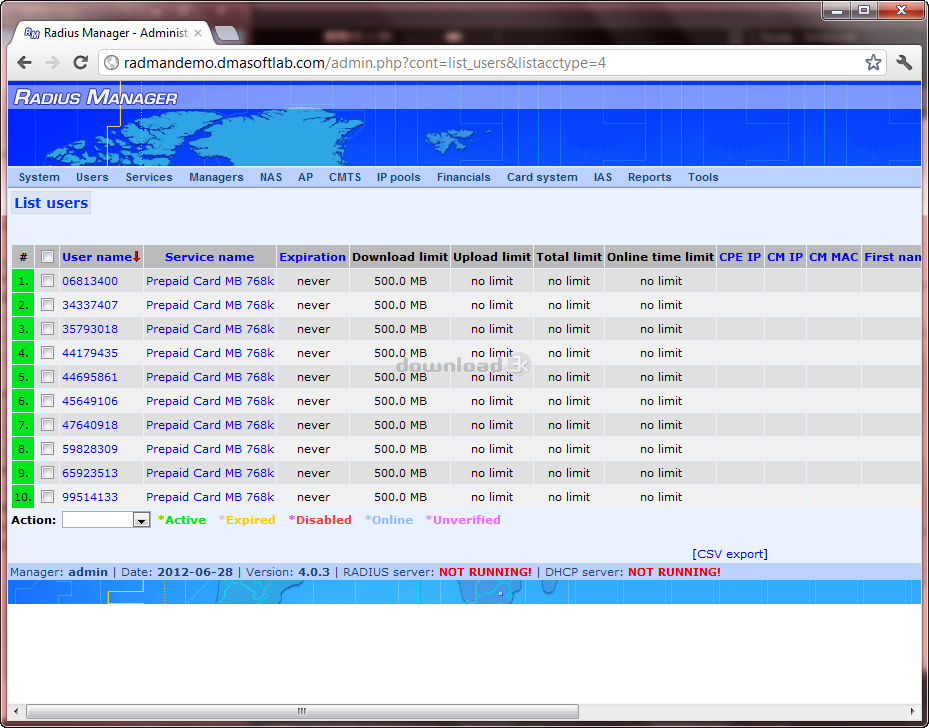
Task: Check the box for user 35793018
Action: [47, 329]
